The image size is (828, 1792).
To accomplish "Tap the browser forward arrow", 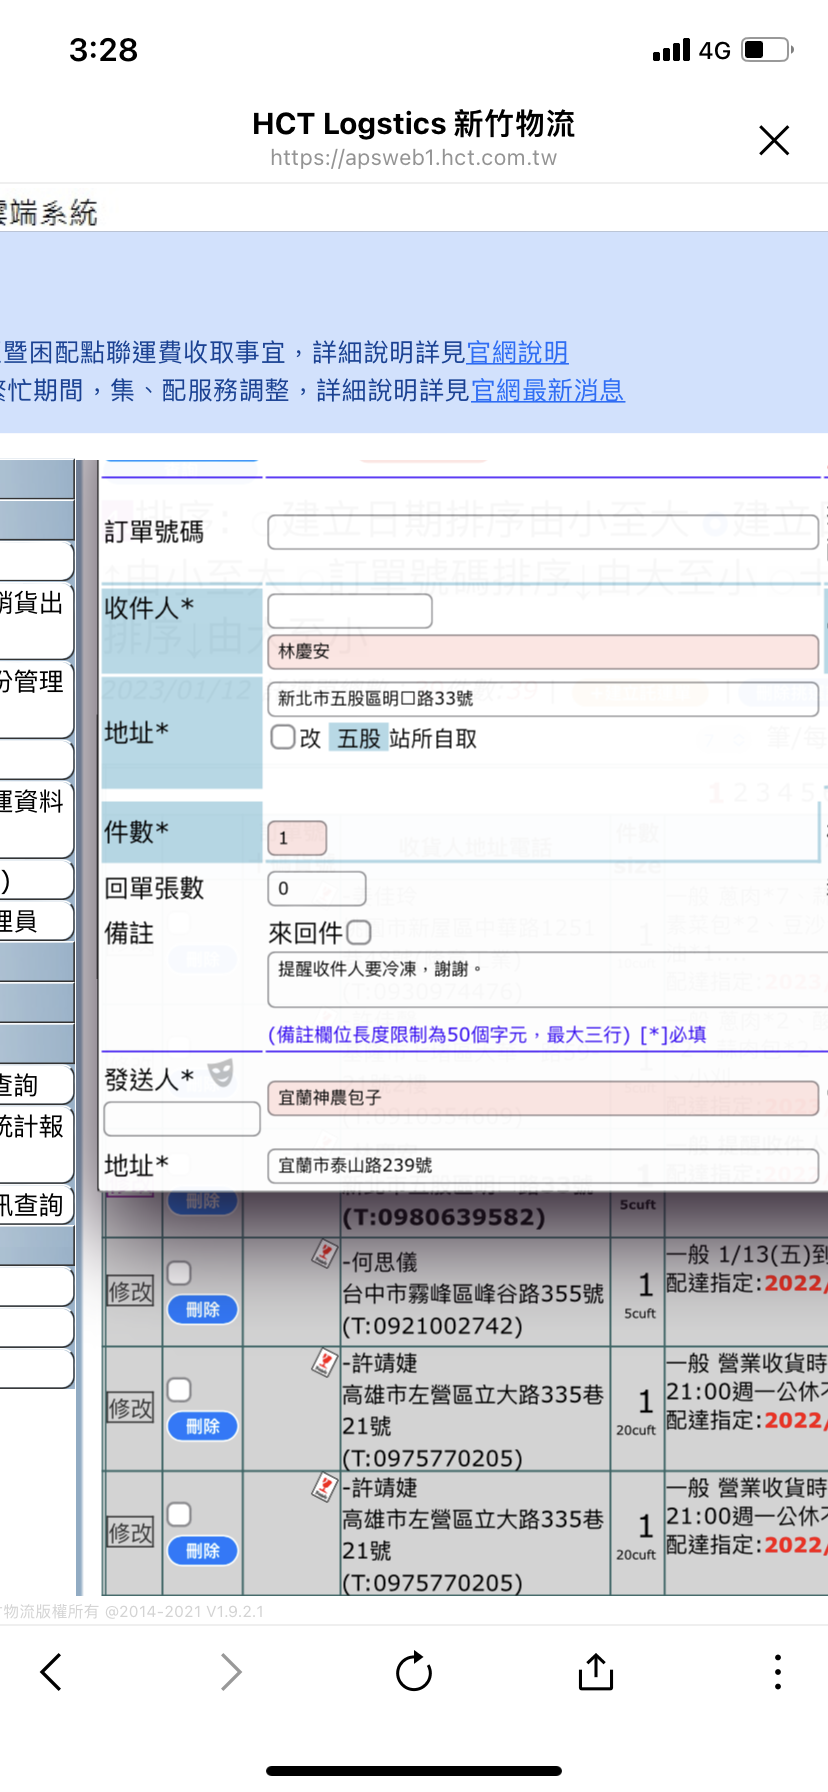I will coord(231,1671).
